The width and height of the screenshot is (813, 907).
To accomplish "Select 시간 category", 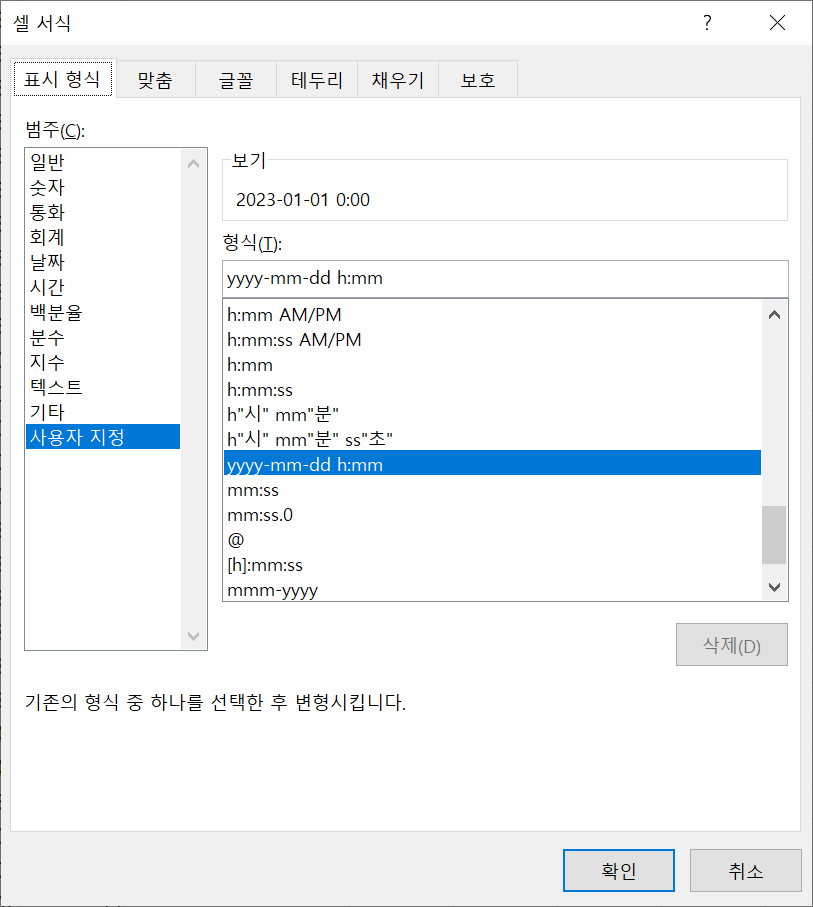I will (x=103, y=287).
